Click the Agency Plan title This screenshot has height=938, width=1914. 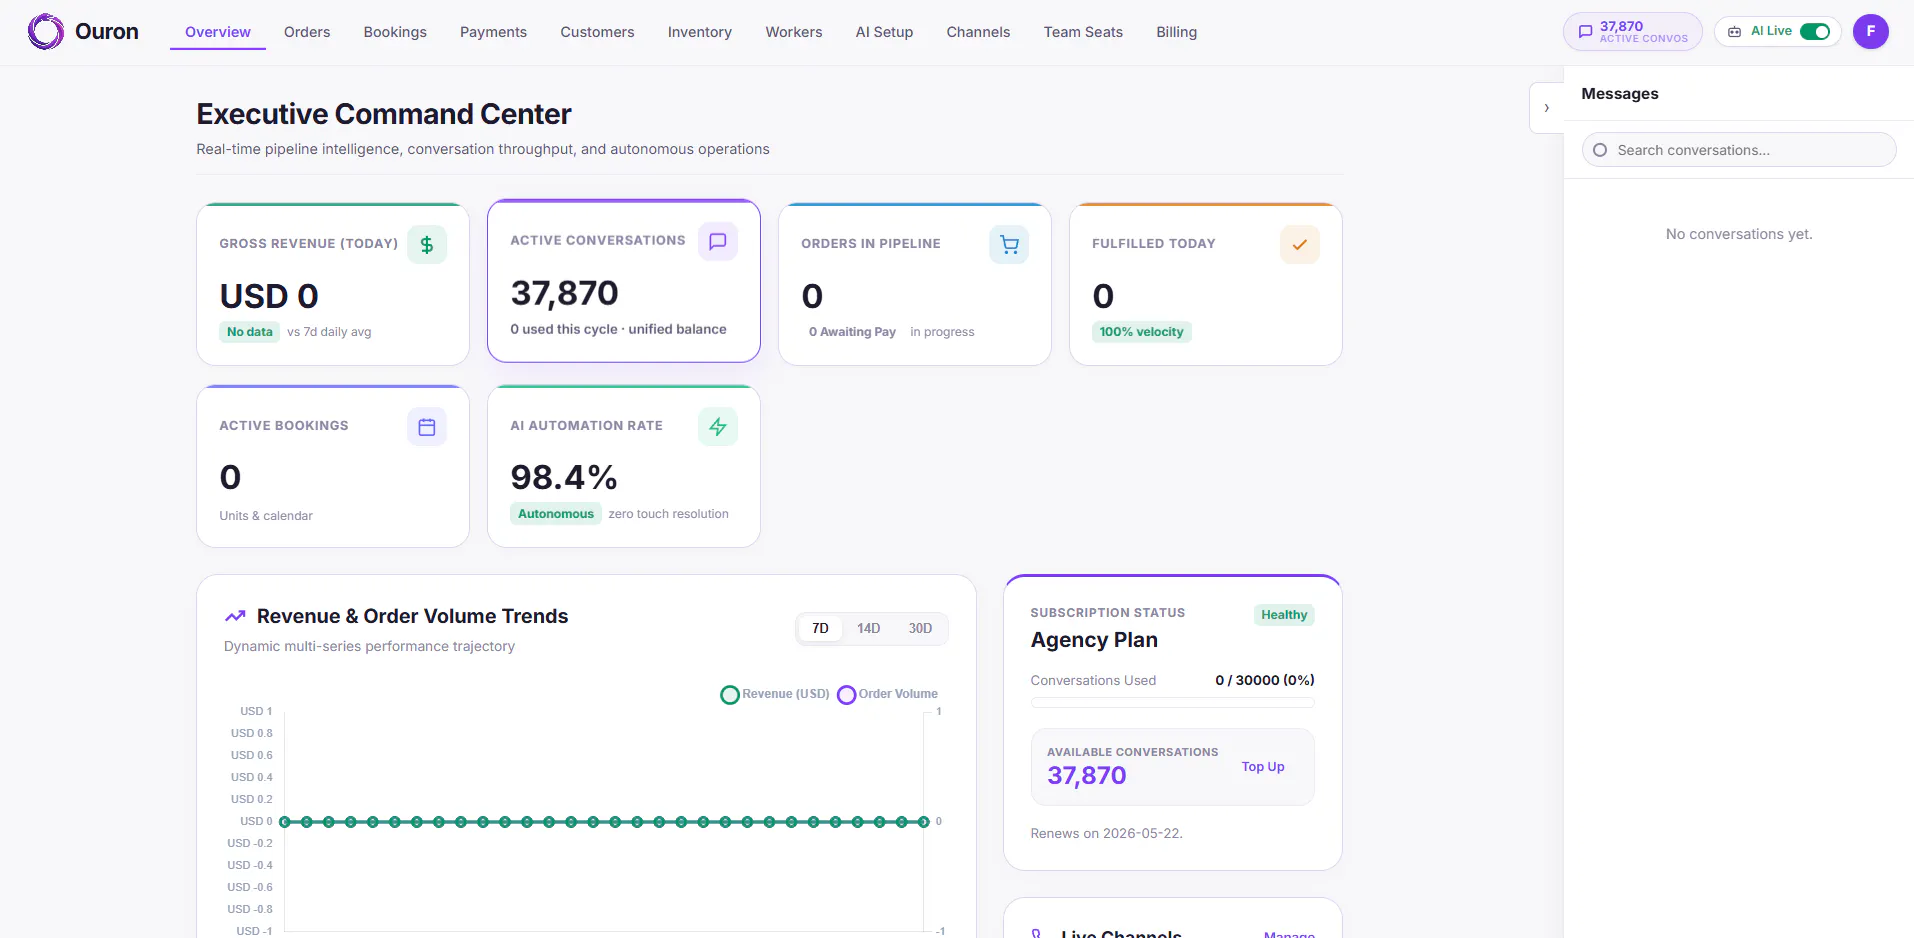1094,640
